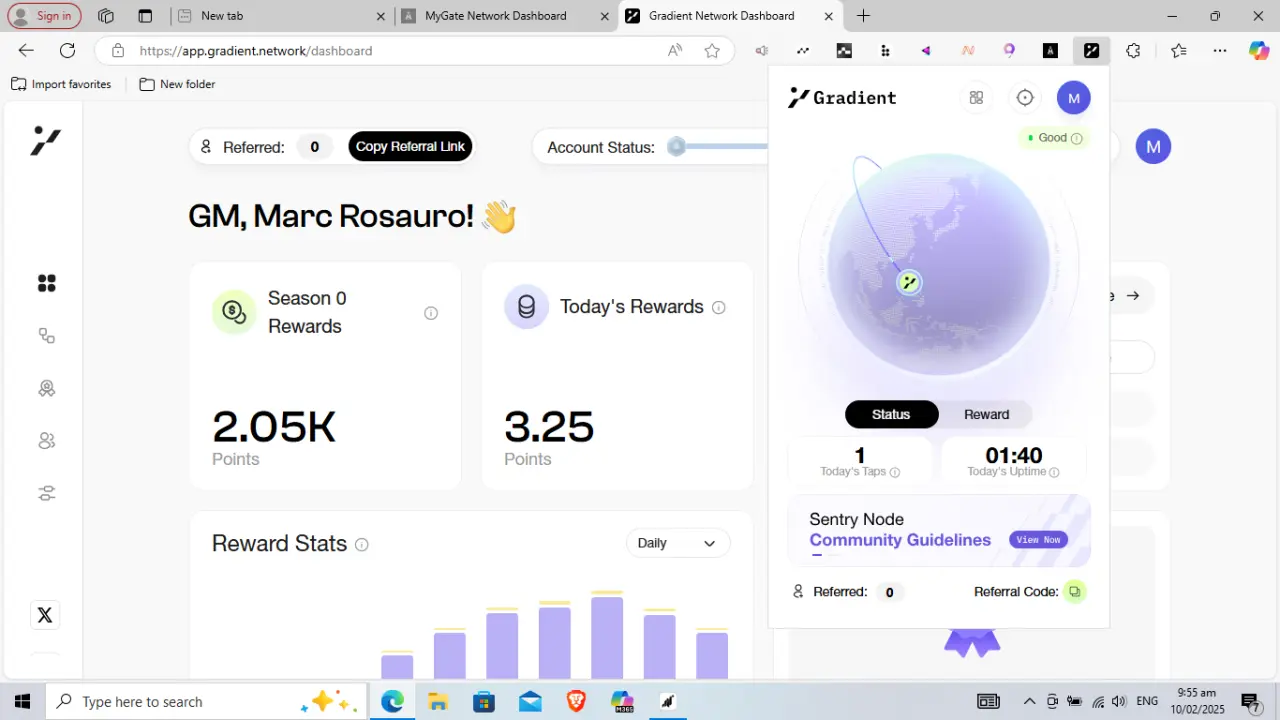The width and height of the screenshot is (1280, 720).
Task: Open the nodes icon in left sidebar
Action: pos(46,336)
